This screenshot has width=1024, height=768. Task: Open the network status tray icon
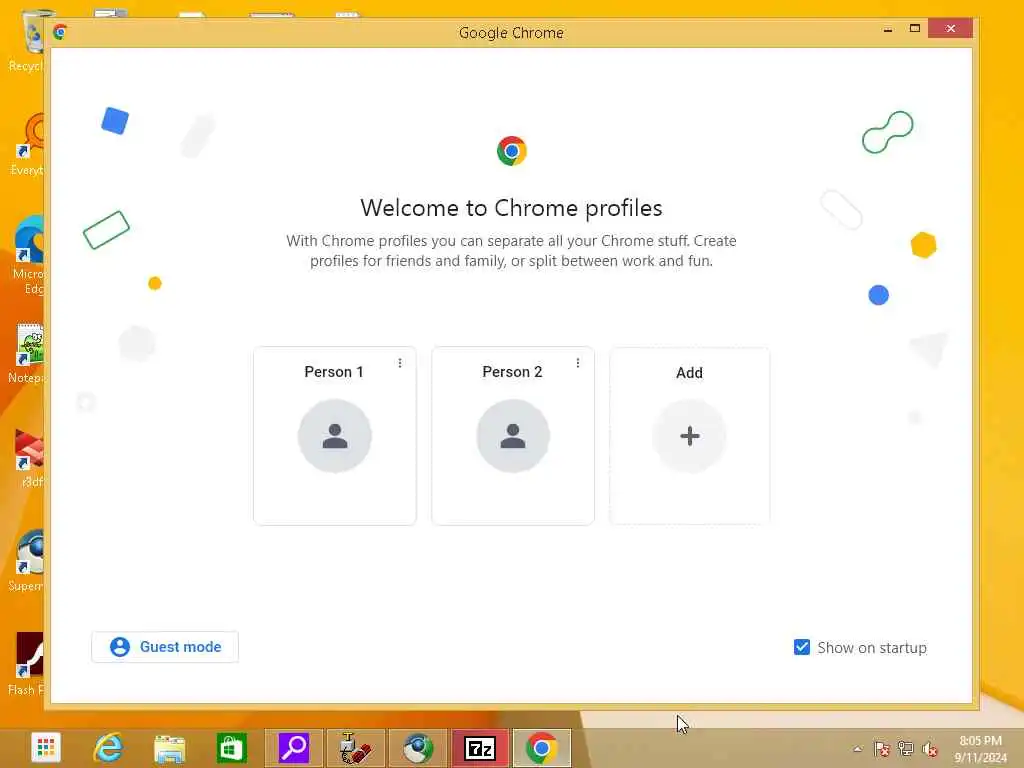tap(906, 748)
